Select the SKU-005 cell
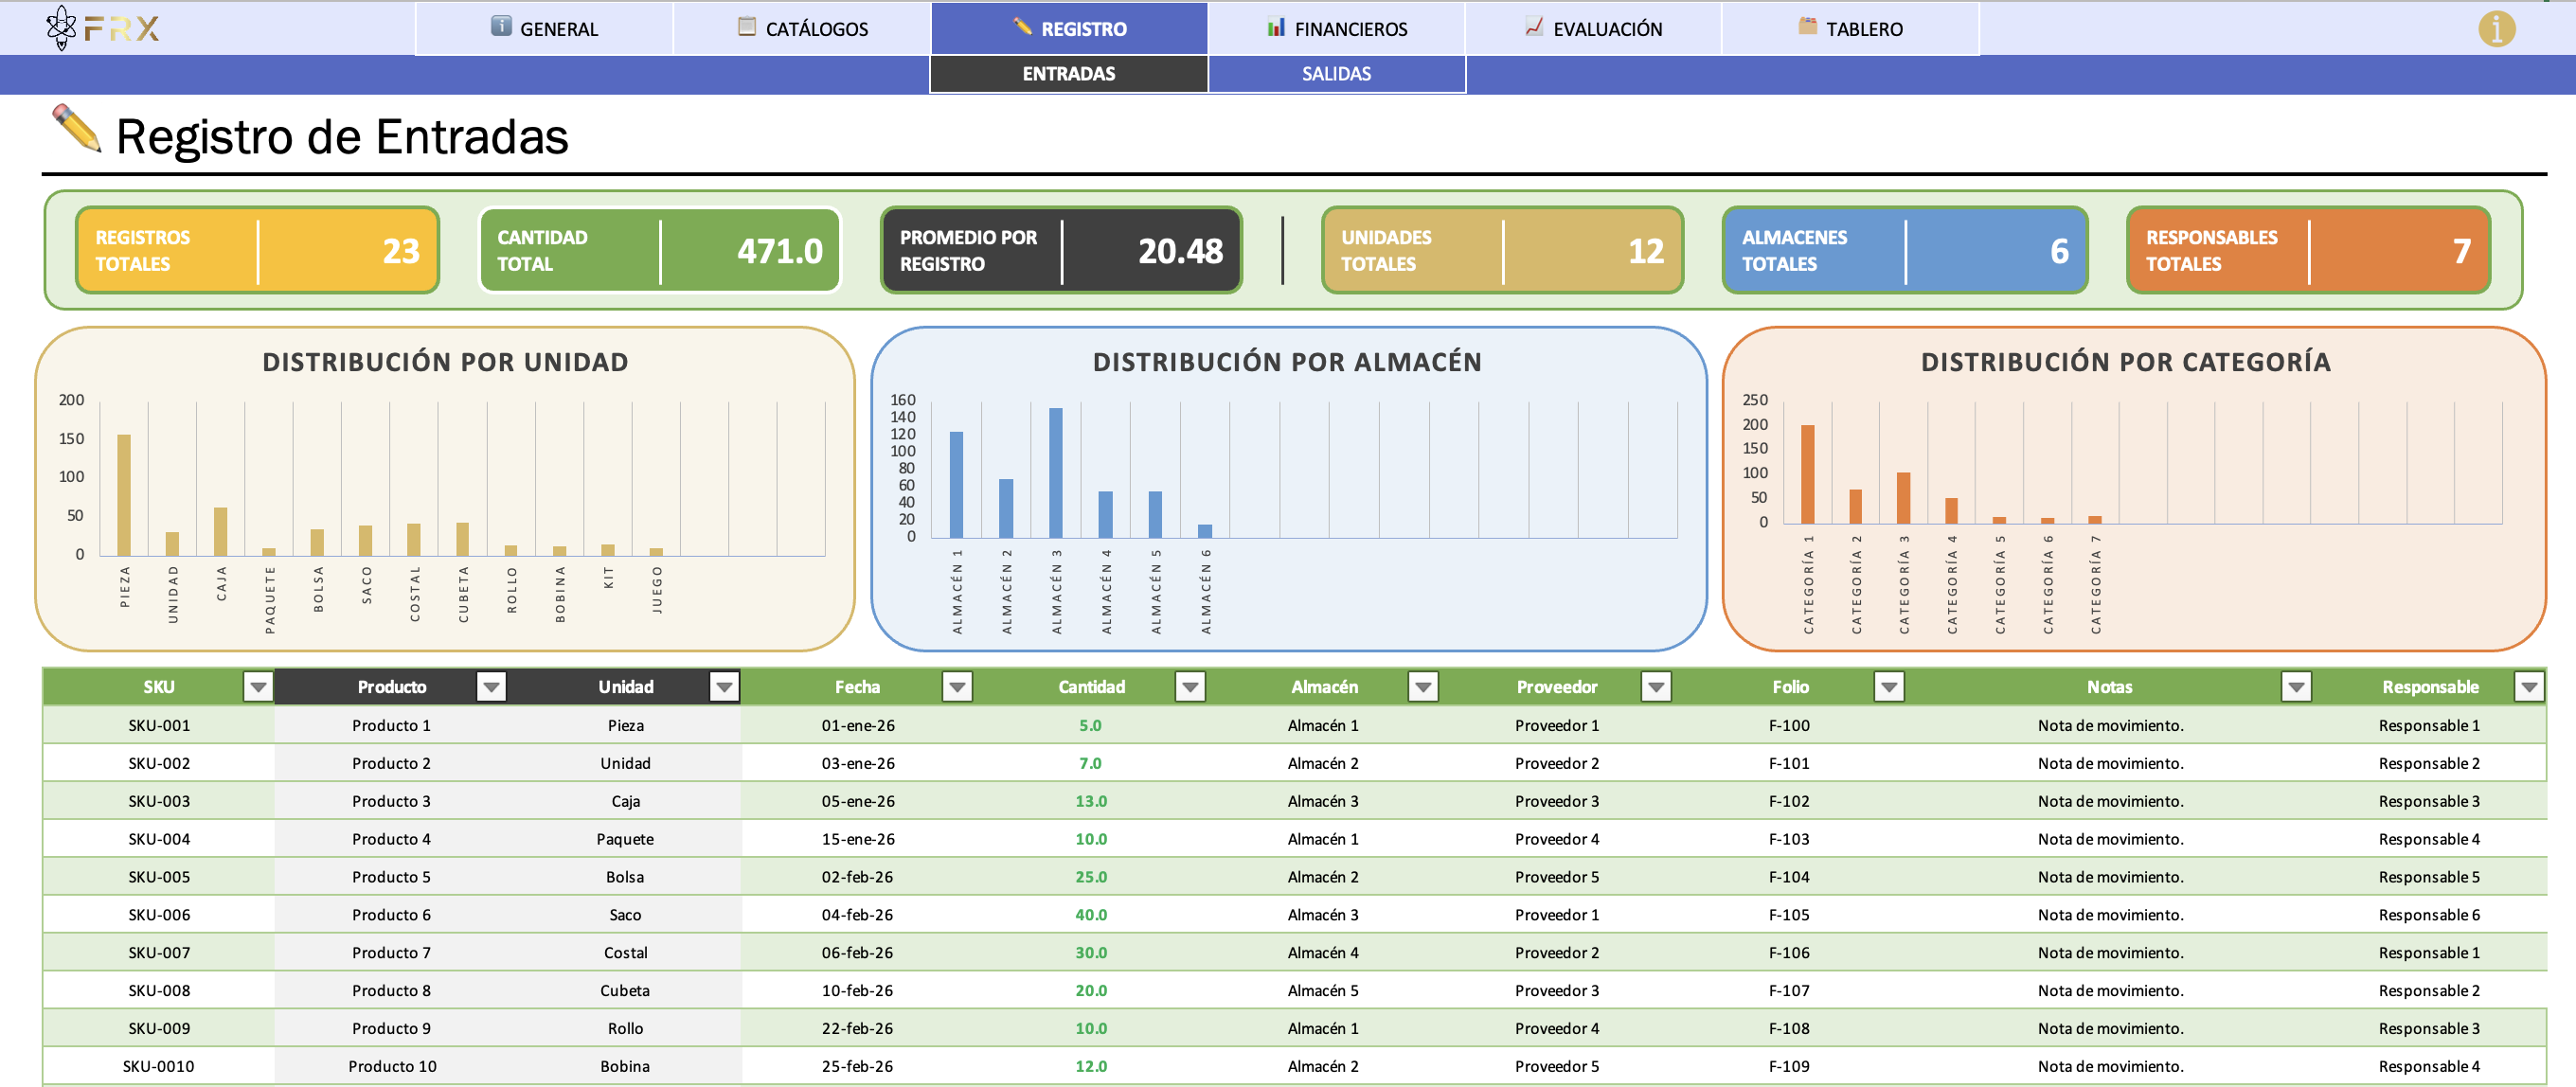Screen dimensions: 2576x1087 coord(159,877)
